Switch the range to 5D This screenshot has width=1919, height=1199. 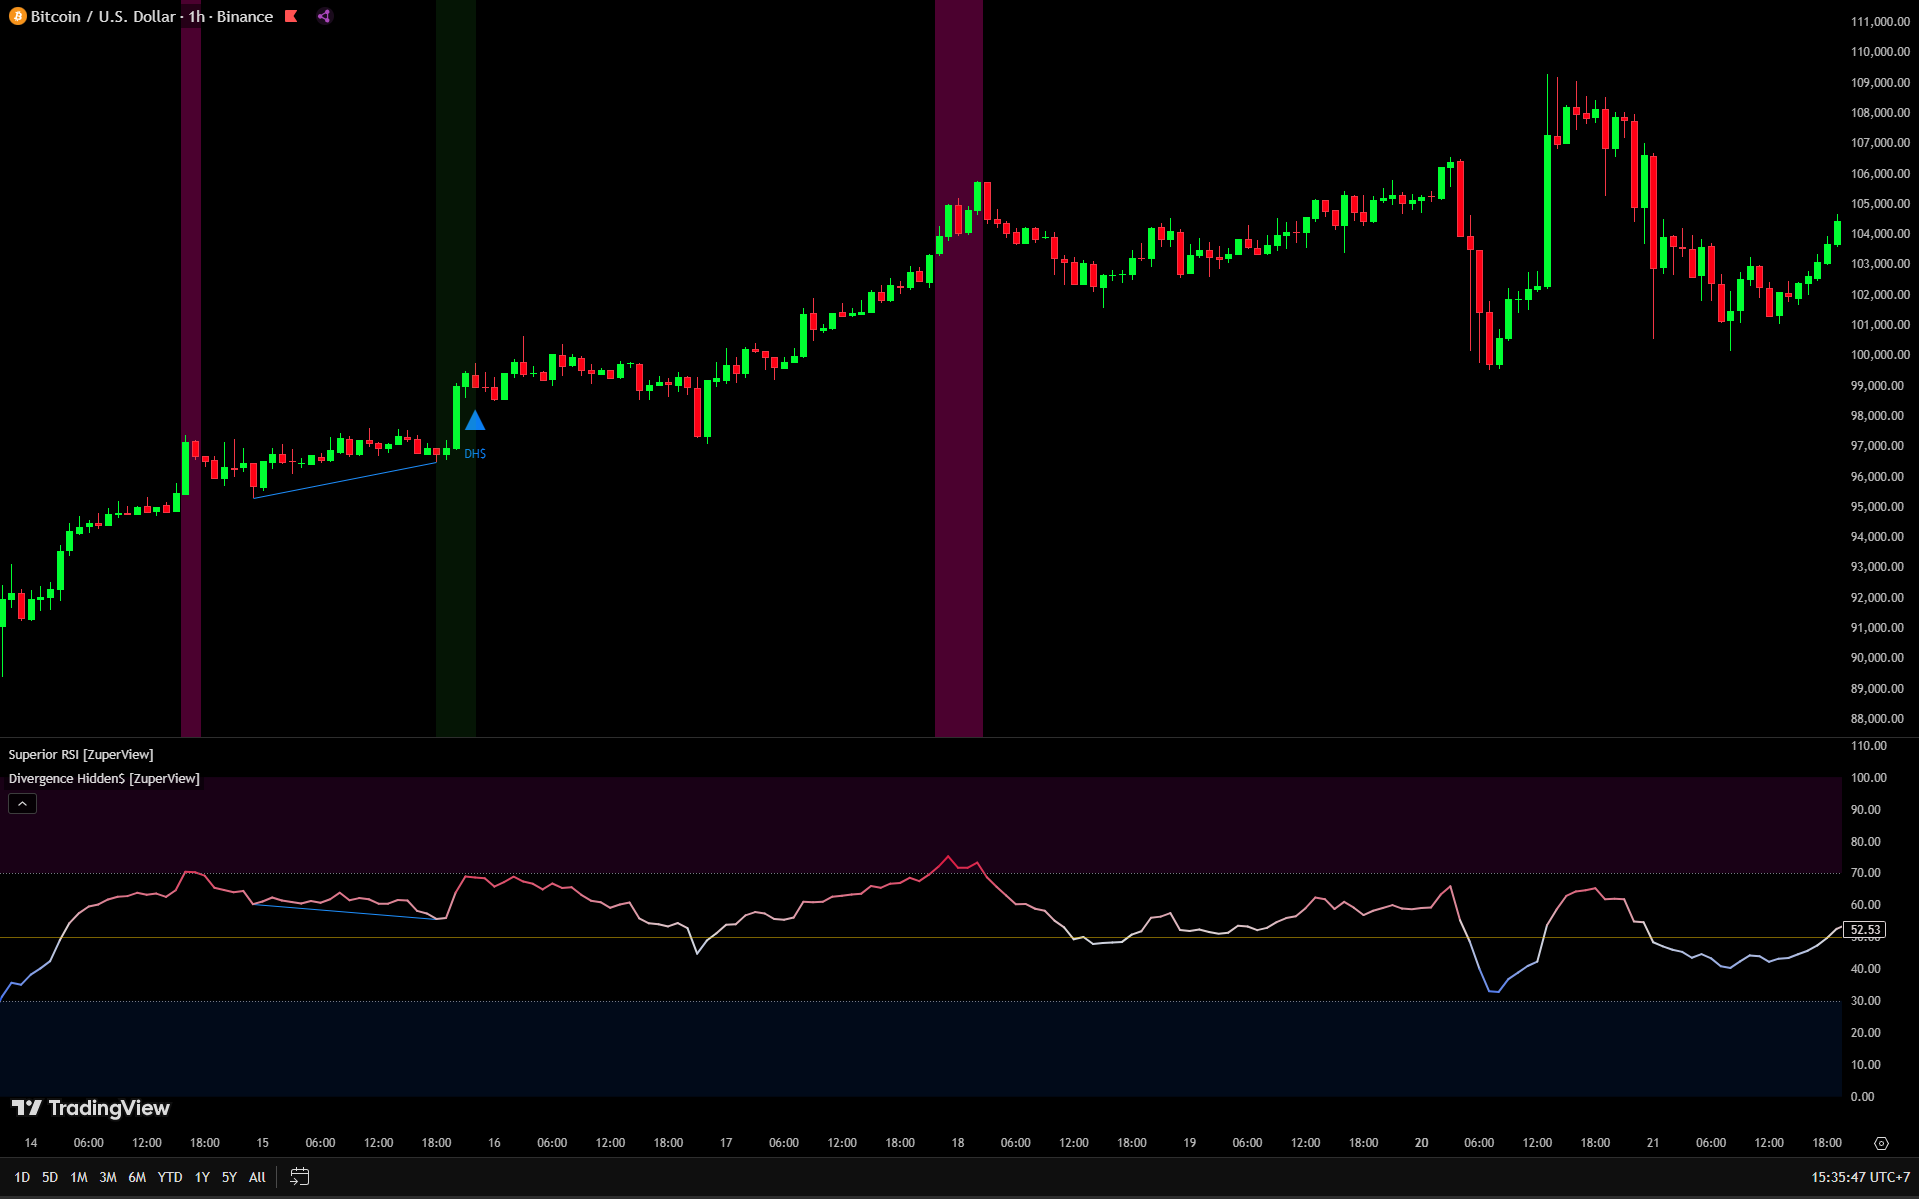50,1177
